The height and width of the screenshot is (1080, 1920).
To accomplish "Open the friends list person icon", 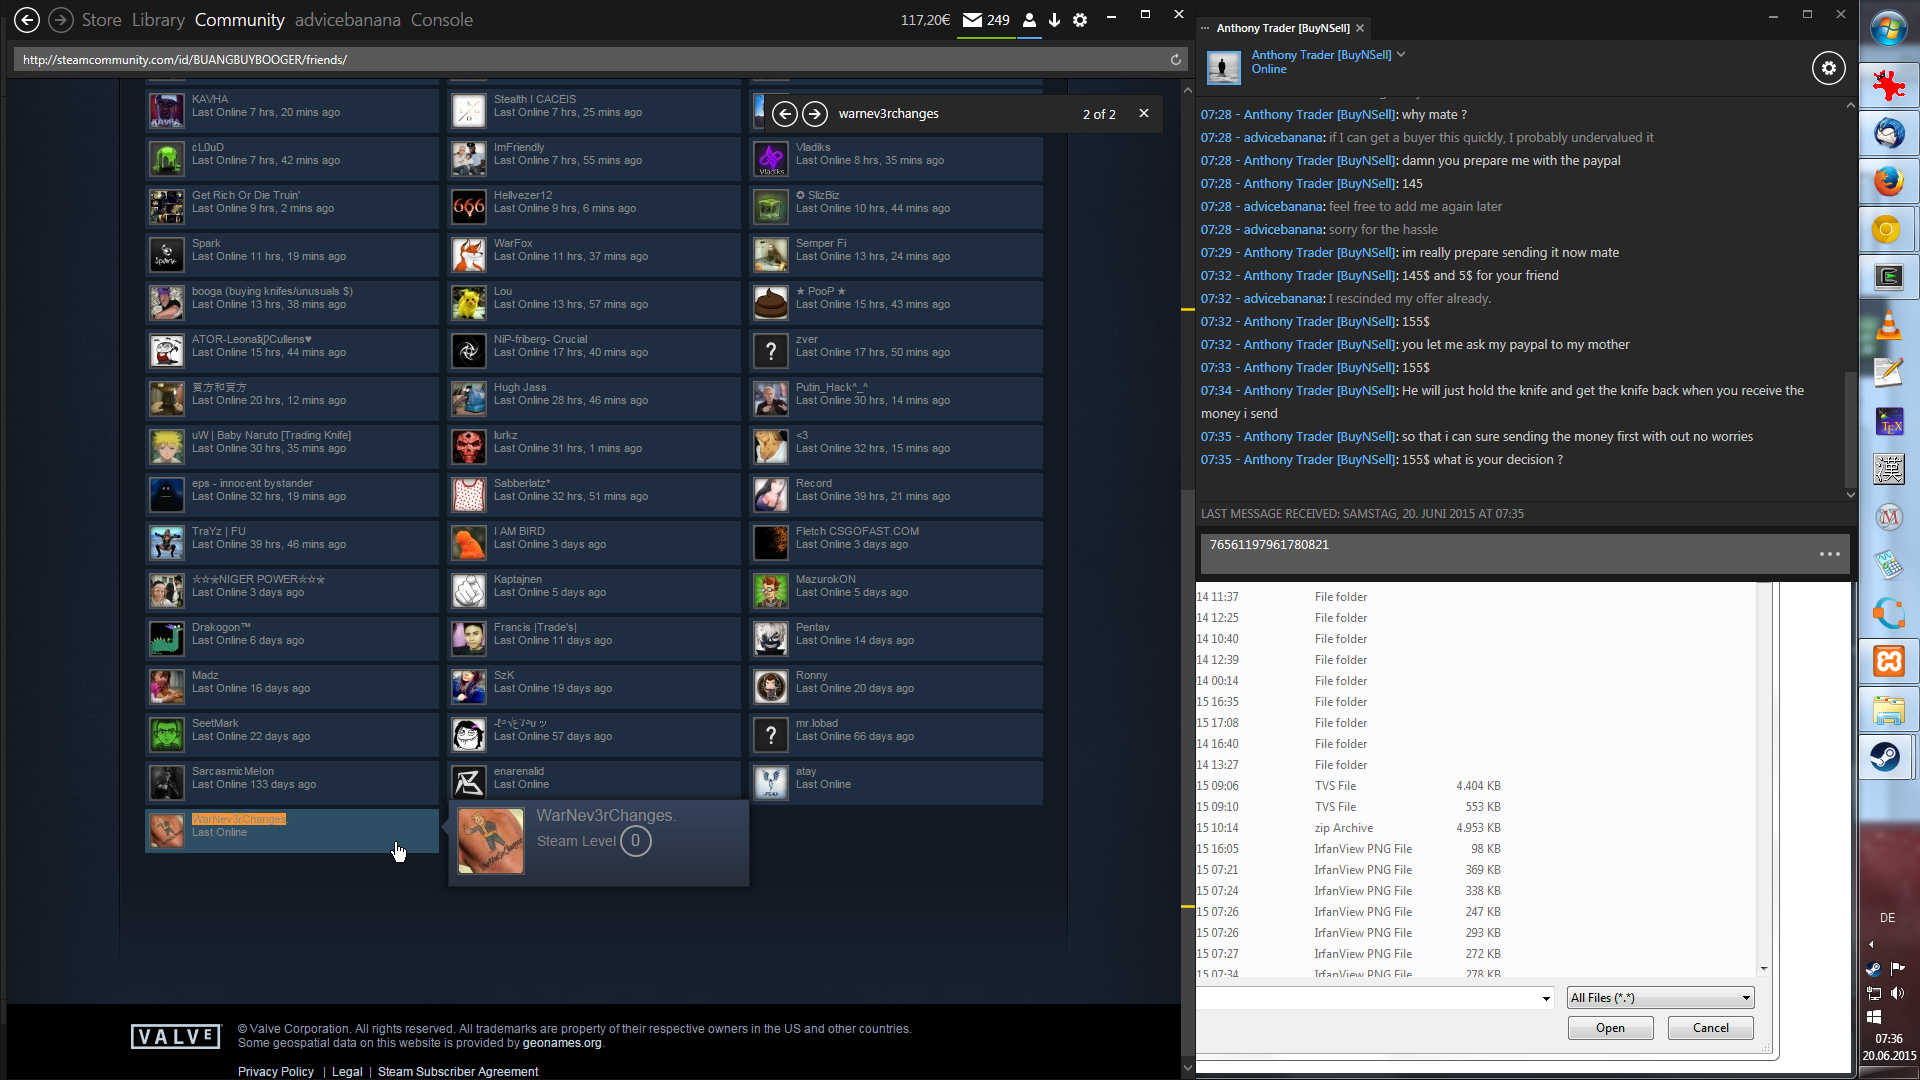I will [x=1029, y=20].
